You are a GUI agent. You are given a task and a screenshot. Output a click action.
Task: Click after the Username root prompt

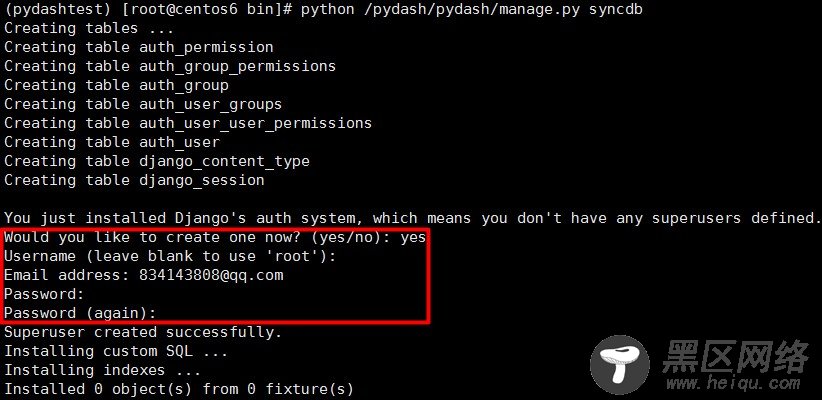pos(343,256)
